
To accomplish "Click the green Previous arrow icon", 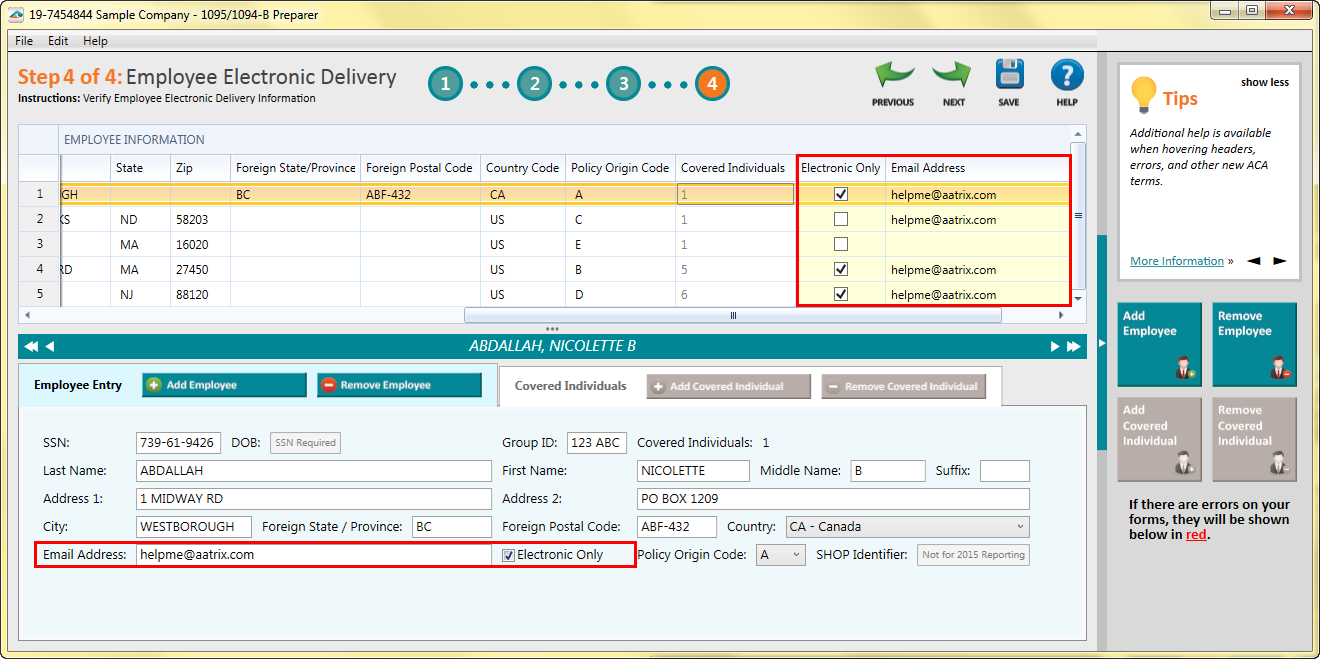I will click(x=893, y=77).
